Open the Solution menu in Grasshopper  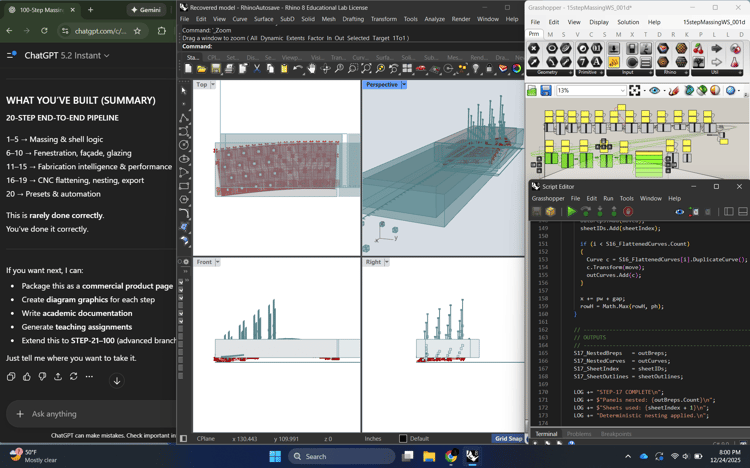coord(628,22)
